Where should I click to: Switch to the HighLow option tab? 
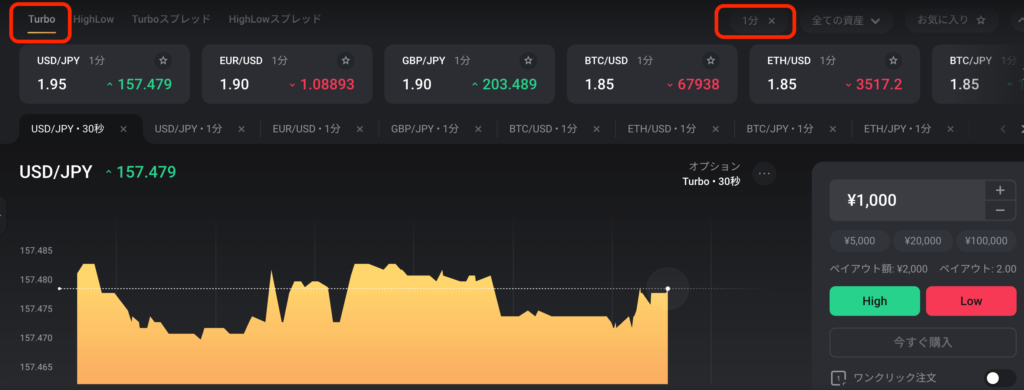93,20
